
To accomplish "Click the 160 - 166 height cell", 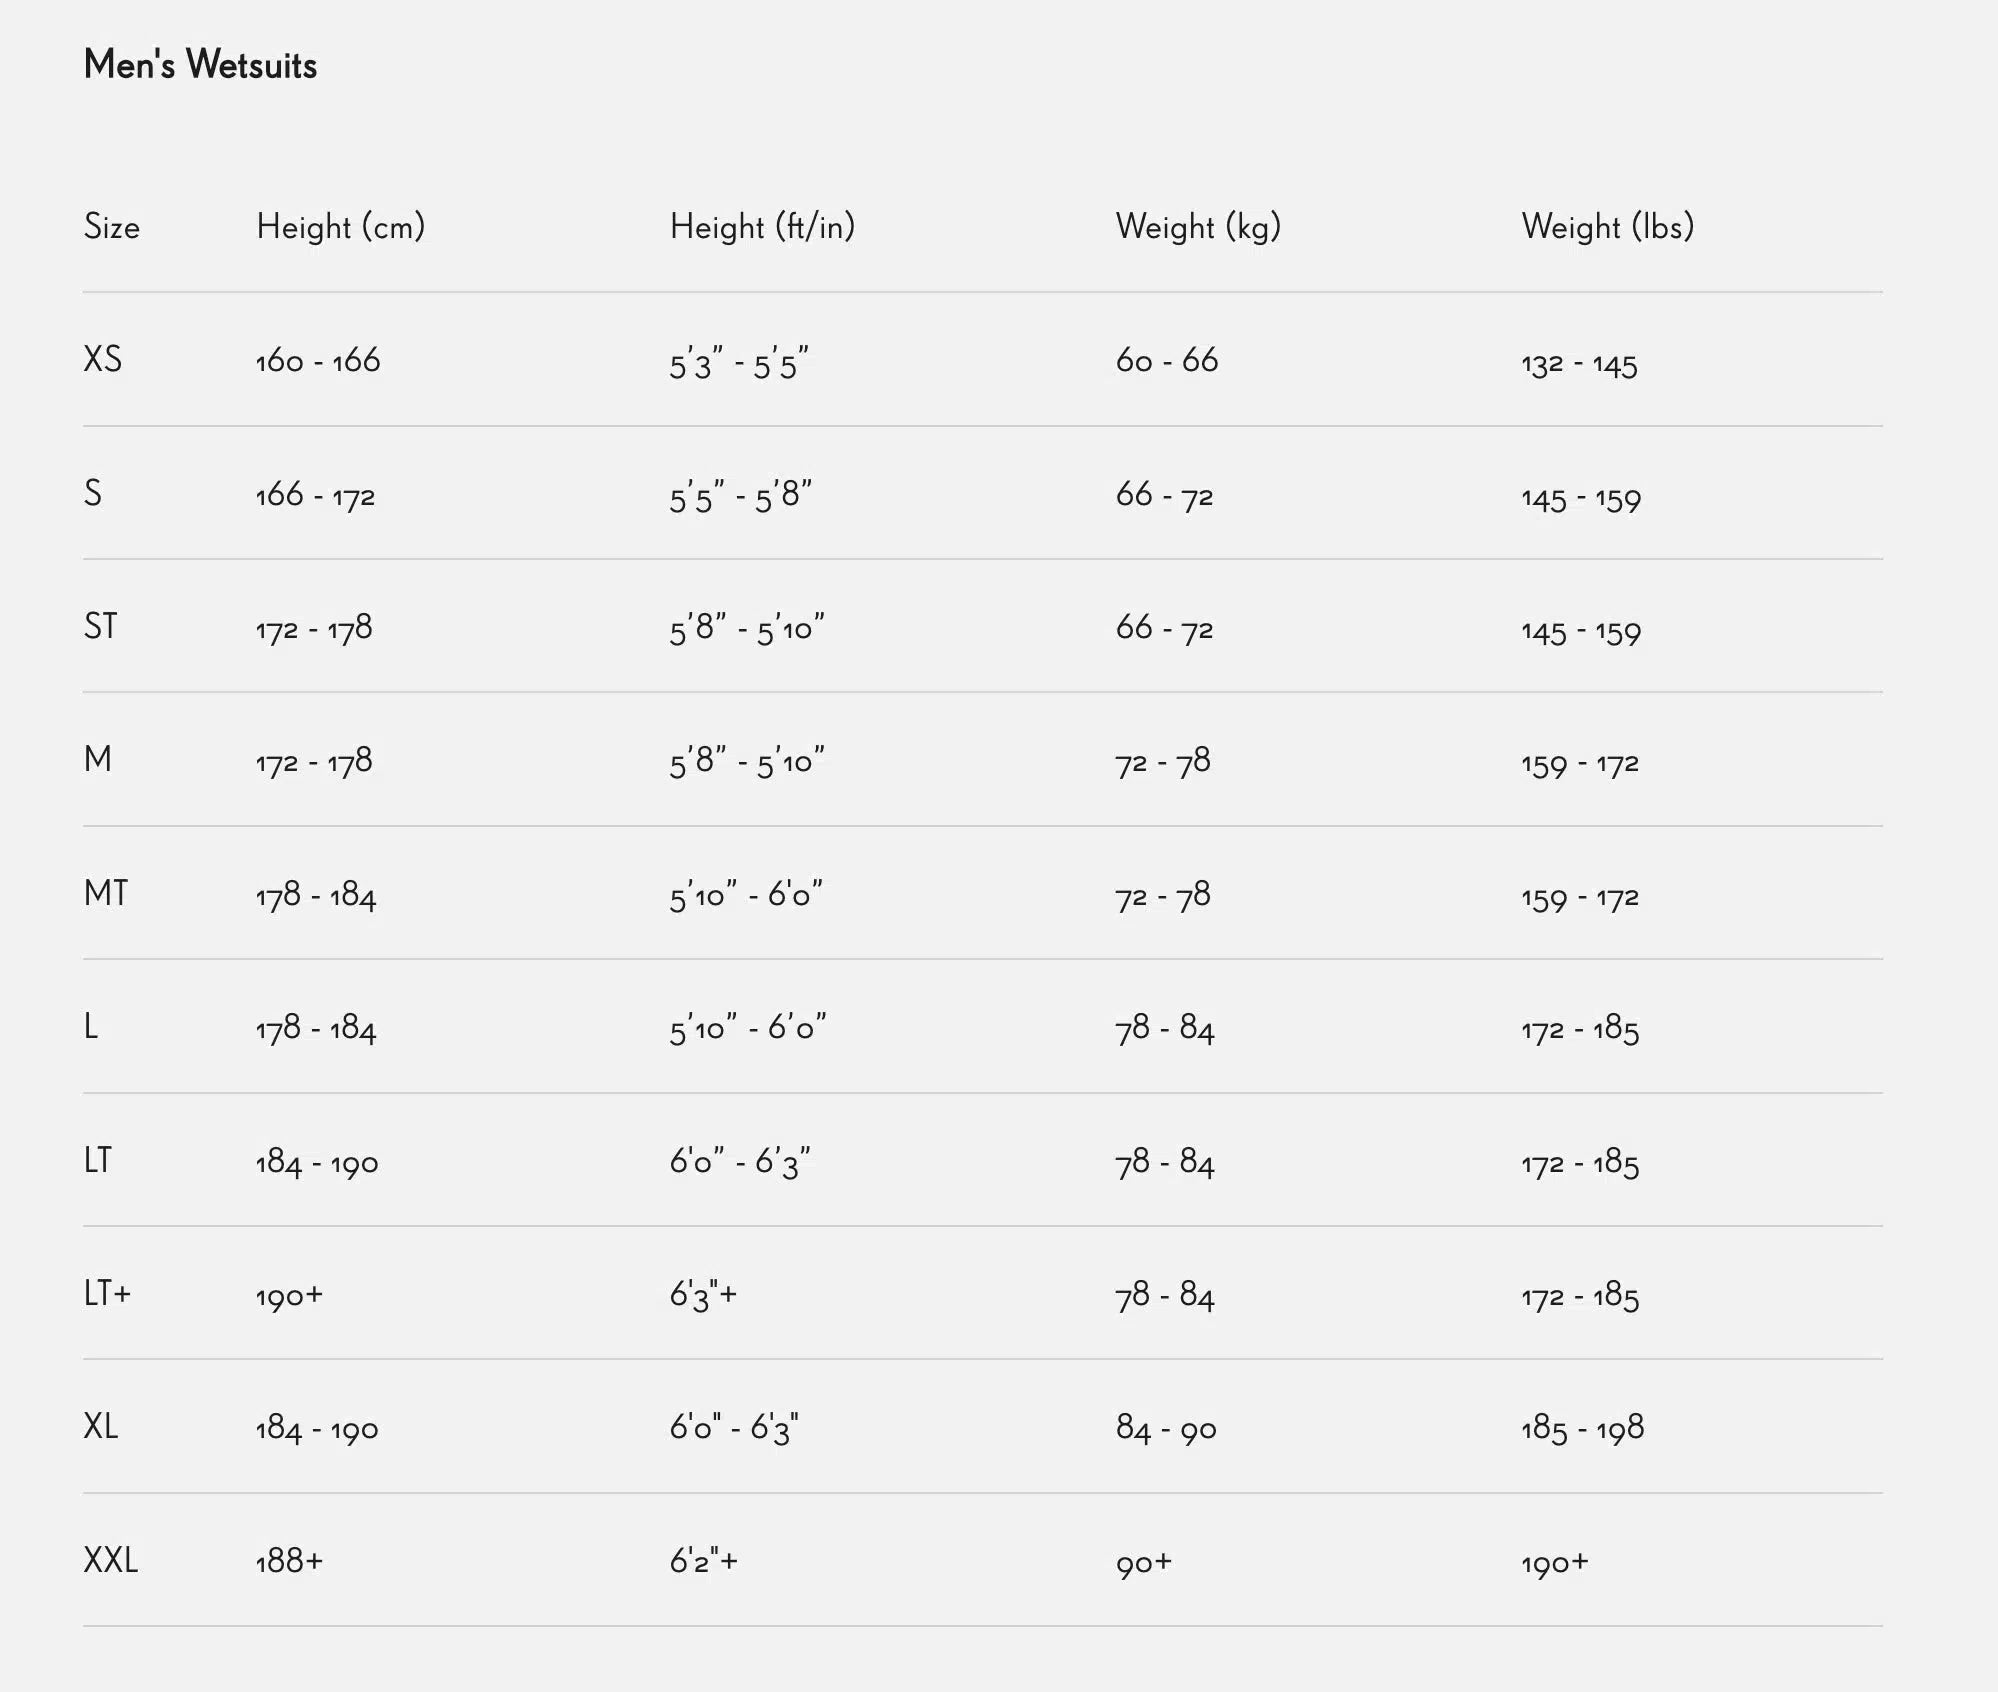I will [x=318, y=361].
